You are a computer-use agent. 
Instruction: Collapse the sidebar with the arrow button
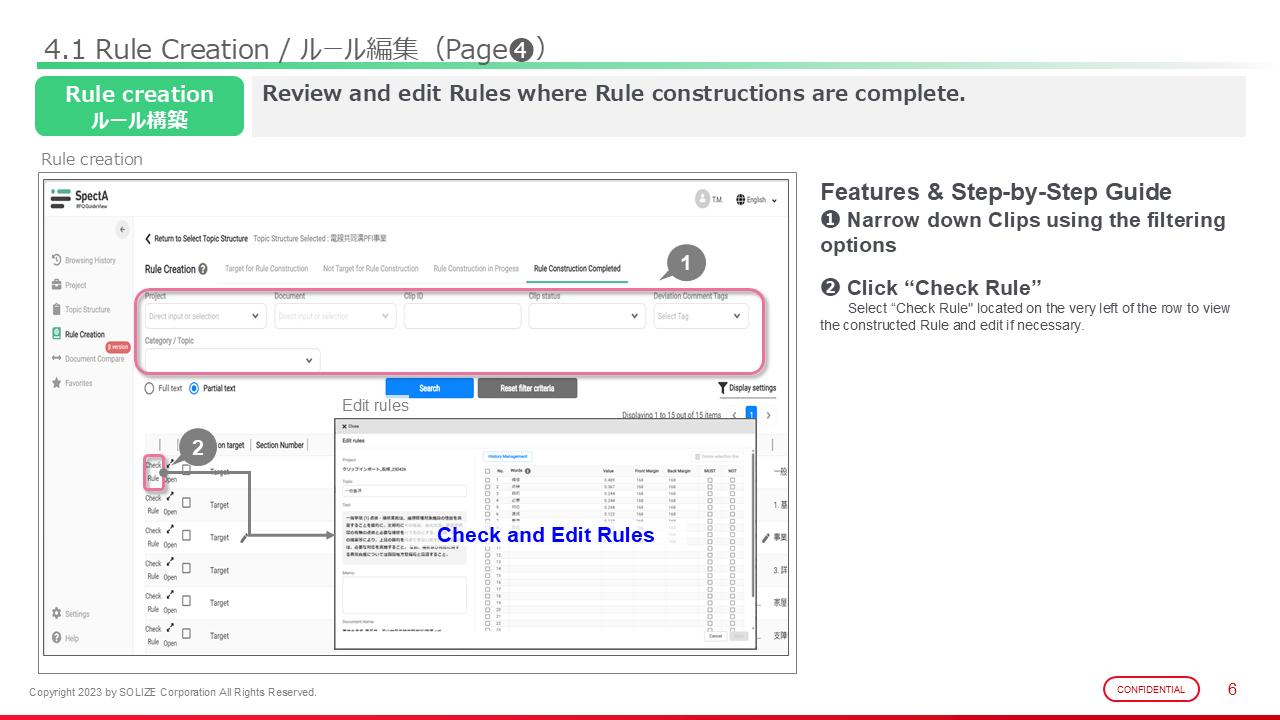click(x=122, y=230)
